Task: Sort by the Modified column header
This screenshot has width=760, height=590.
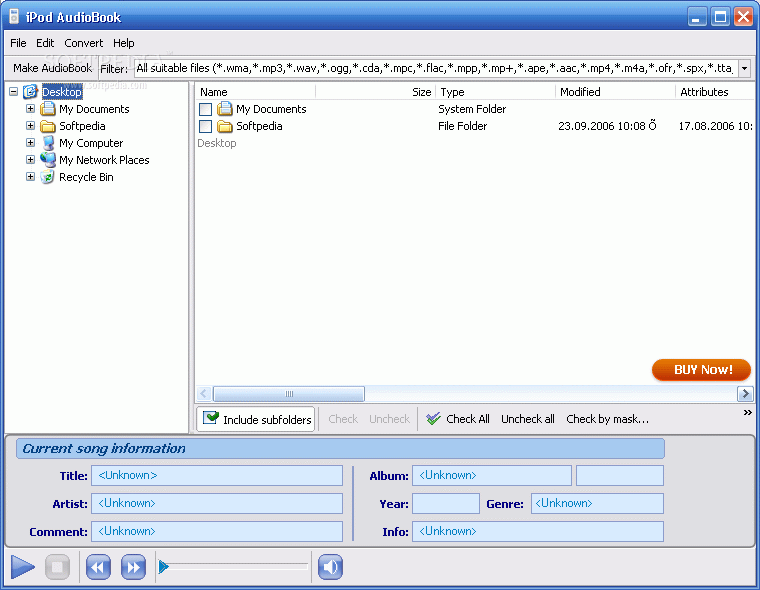Action: coord(616,92)
